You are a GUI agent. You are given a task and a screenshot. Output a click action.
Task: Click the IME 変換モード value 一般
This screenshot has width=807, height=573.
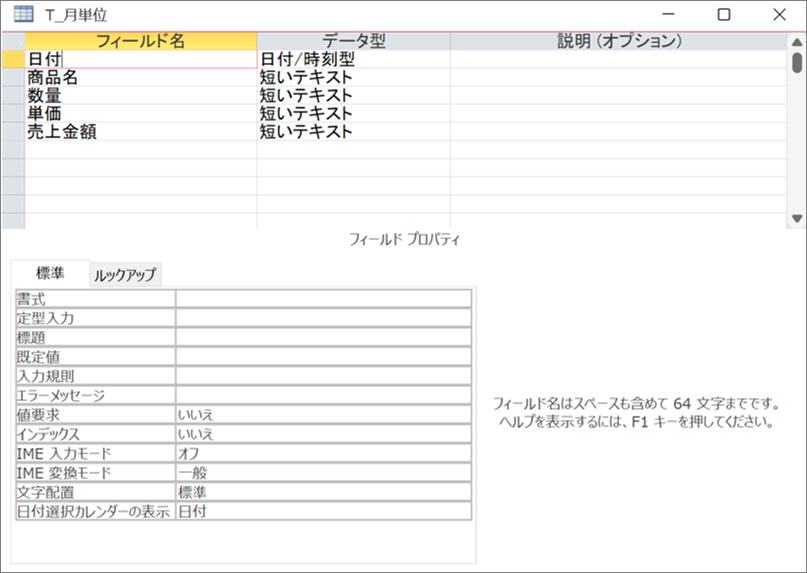[324, 473]
